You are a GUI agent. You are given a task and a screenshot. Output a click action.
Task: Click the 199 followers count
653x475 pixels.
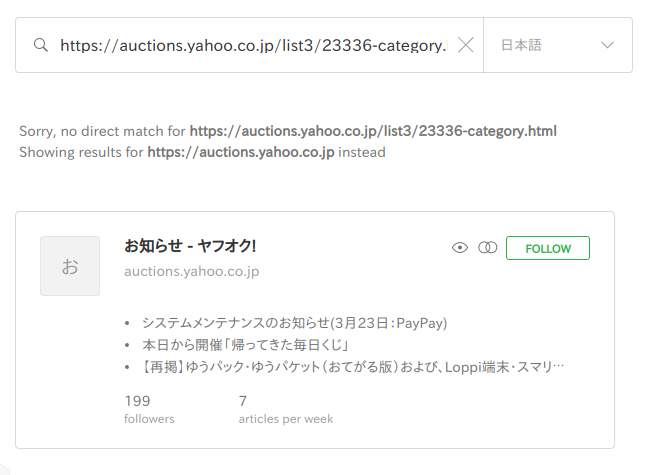point(137,401)
